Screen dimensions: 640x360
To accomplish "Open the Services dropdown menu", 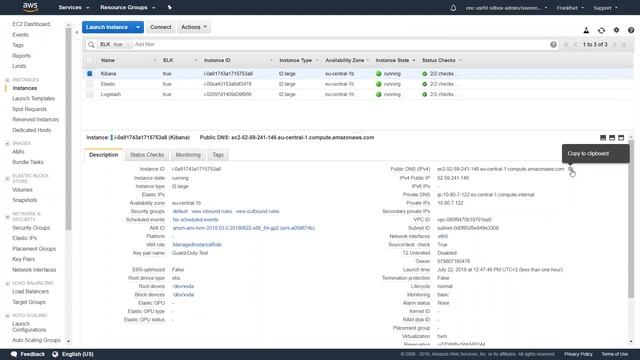I will click(74, 7).
